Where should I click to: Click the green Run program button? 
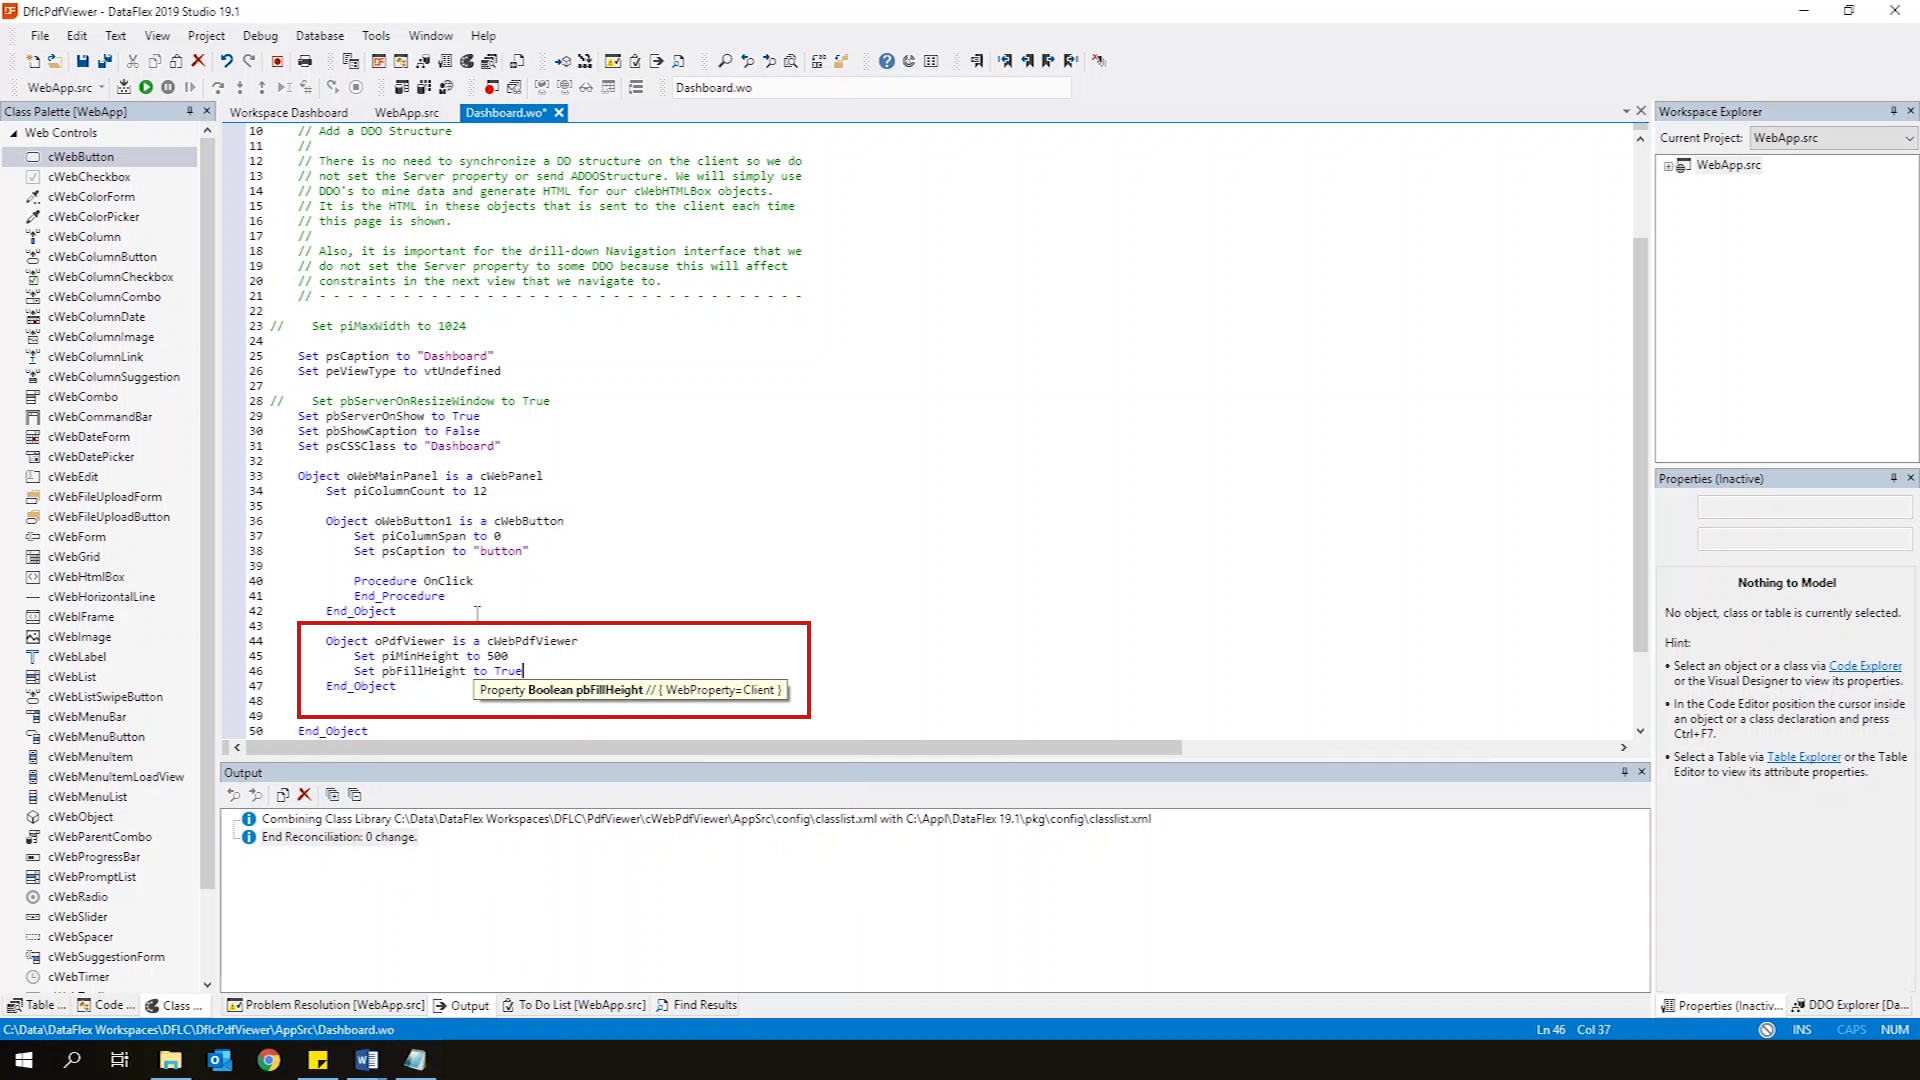146,87
